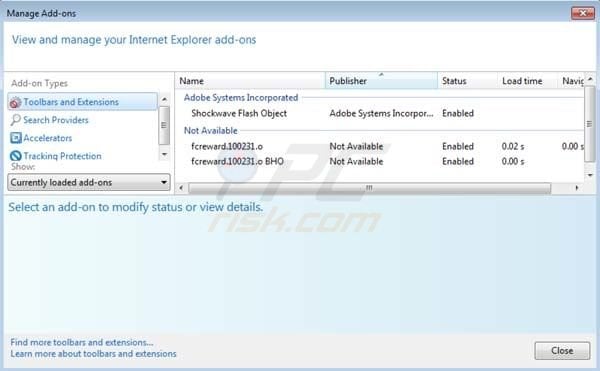Click the horizontal scrollbar thumb of add-on list
Viewport: 600px width, 371px height.
click(x=369, y=188)
